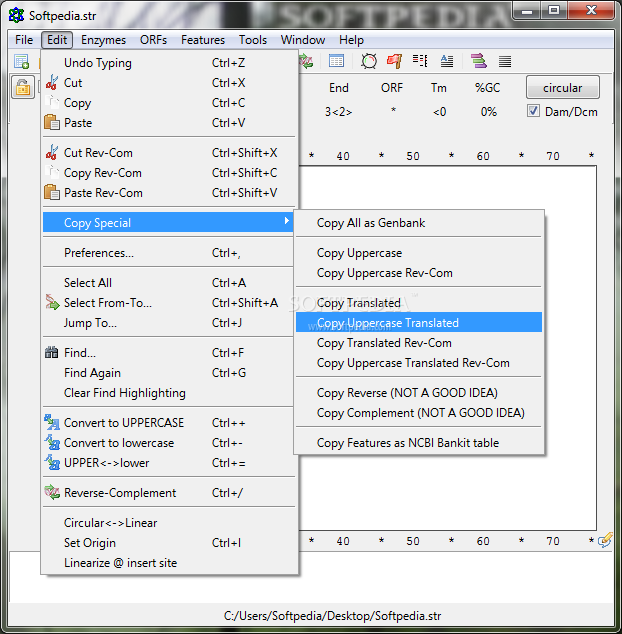Click the ORF column label
This screenshot has height=634, width=622.
click(391, 88)
